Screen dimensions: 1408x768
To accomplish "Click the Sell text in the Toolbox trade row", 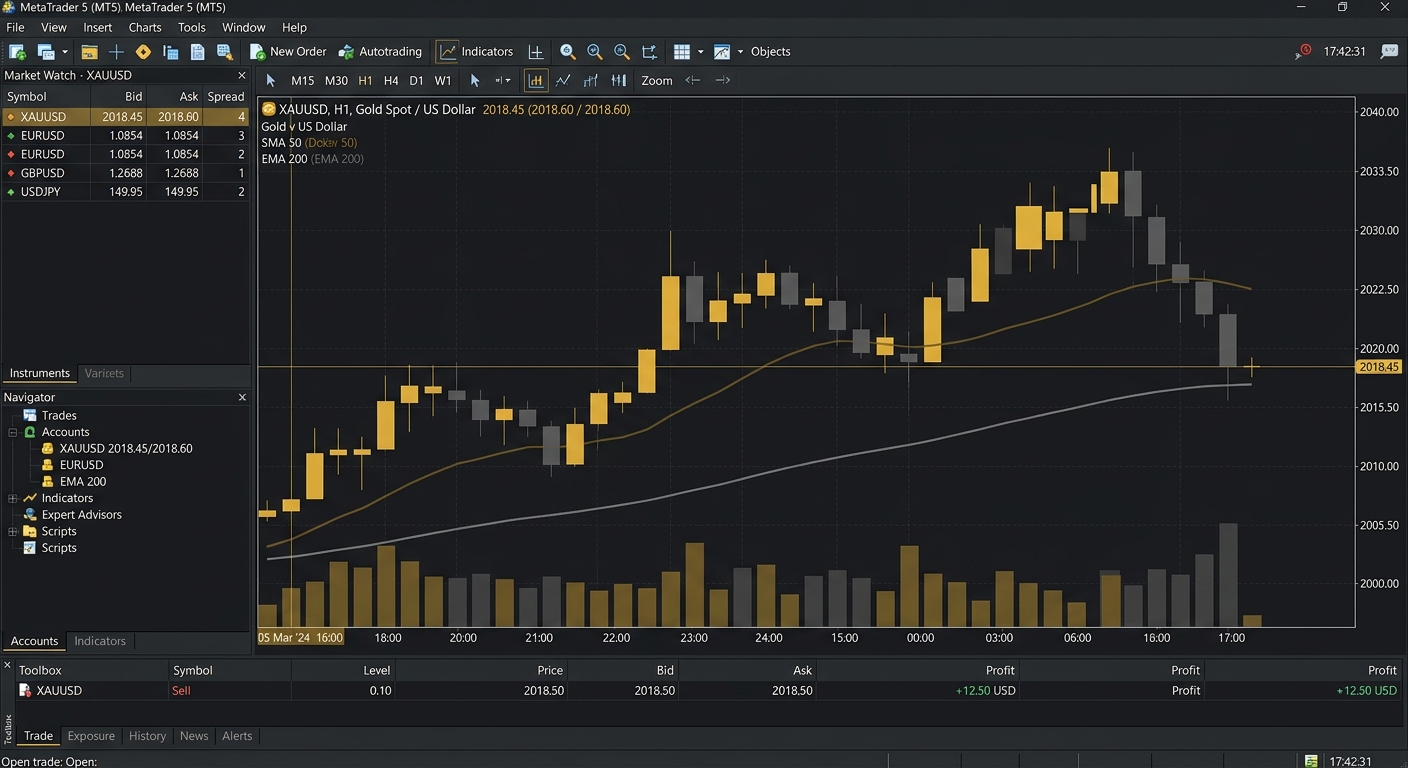I will (x=181, y=691).
